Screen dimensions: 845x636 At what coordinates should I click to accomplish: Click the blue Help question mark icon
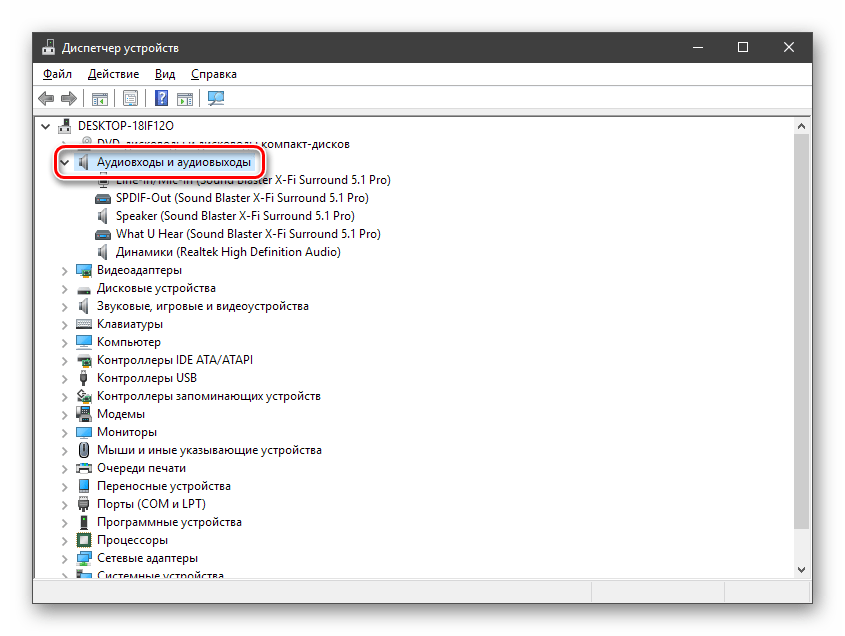point(161,98)
